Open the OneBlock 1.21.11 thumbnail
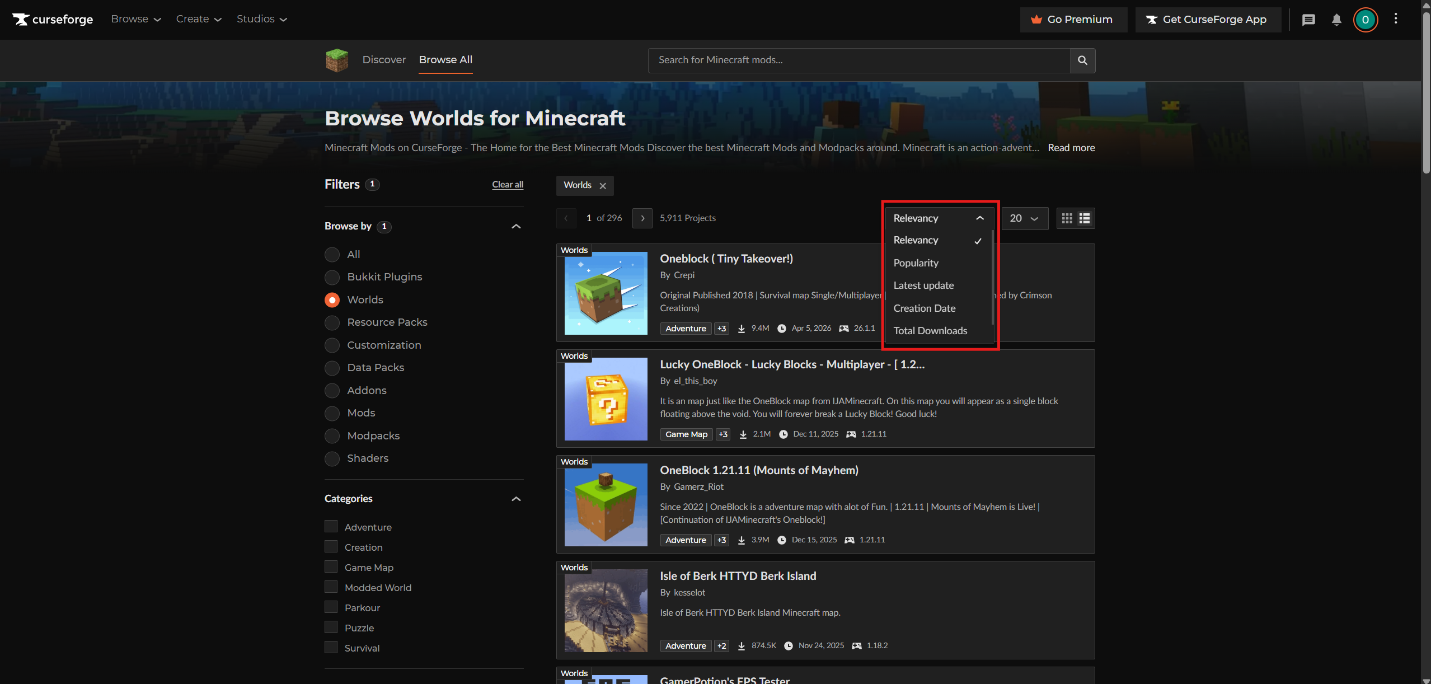 point(606,505)
